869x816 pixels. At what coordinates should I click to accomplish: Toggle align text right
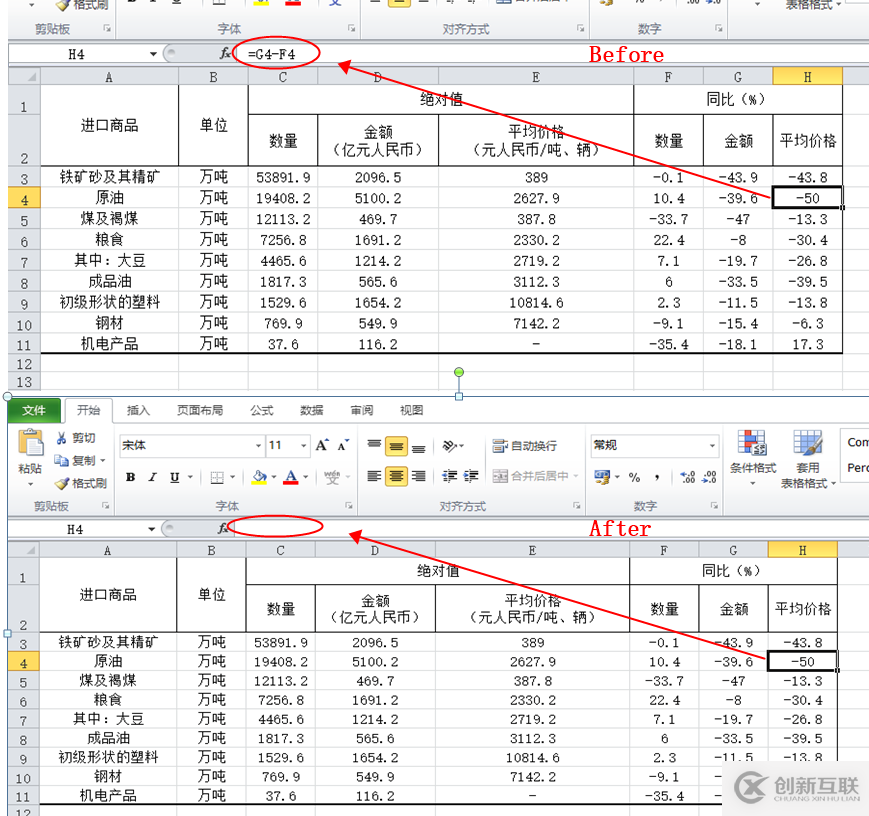(x=418, y=476)
